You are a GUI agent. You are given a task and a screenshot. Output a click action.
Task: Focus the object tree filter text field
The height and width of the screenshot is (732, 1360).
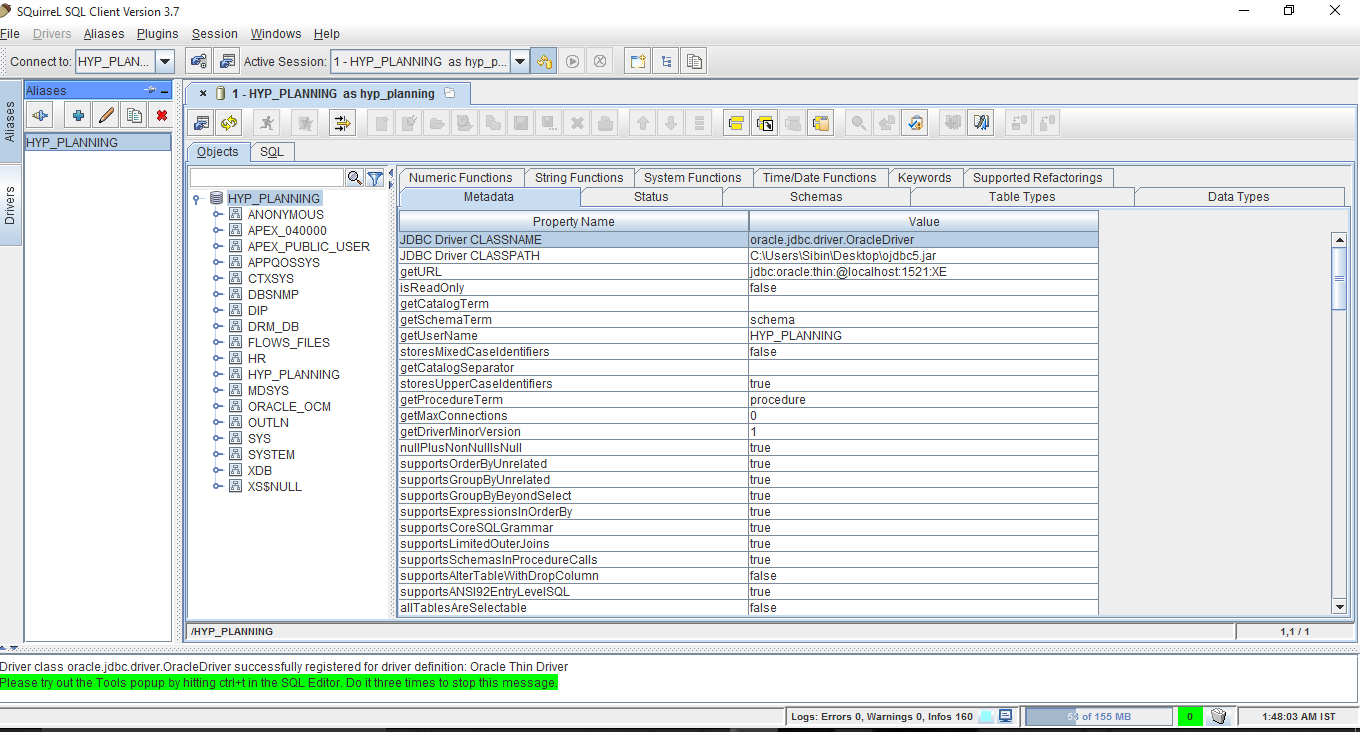click(x=267, y=178)
